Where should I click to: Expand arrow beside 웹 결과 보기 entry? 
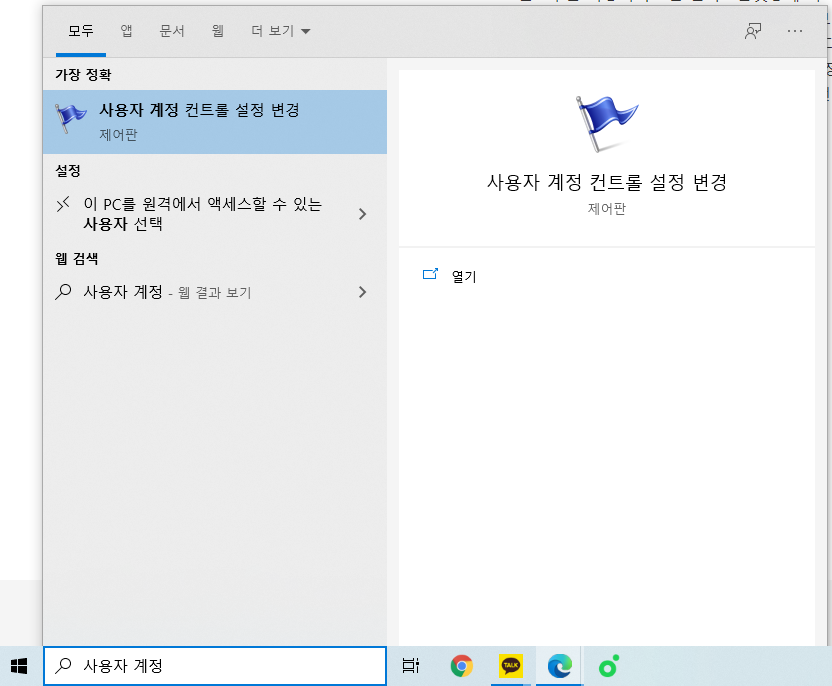[x=362, y=292]
